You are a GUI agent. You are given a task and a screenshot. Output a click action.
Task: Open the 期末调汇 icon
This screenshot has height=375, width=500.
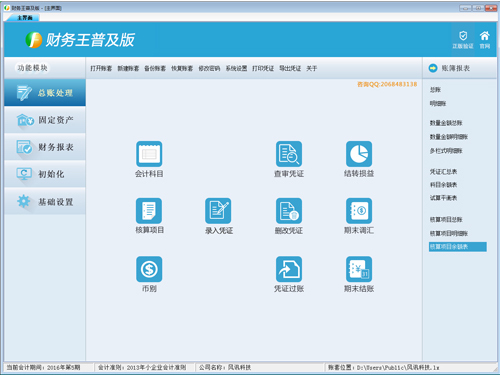pyautogui.click(x=359, y=211)
